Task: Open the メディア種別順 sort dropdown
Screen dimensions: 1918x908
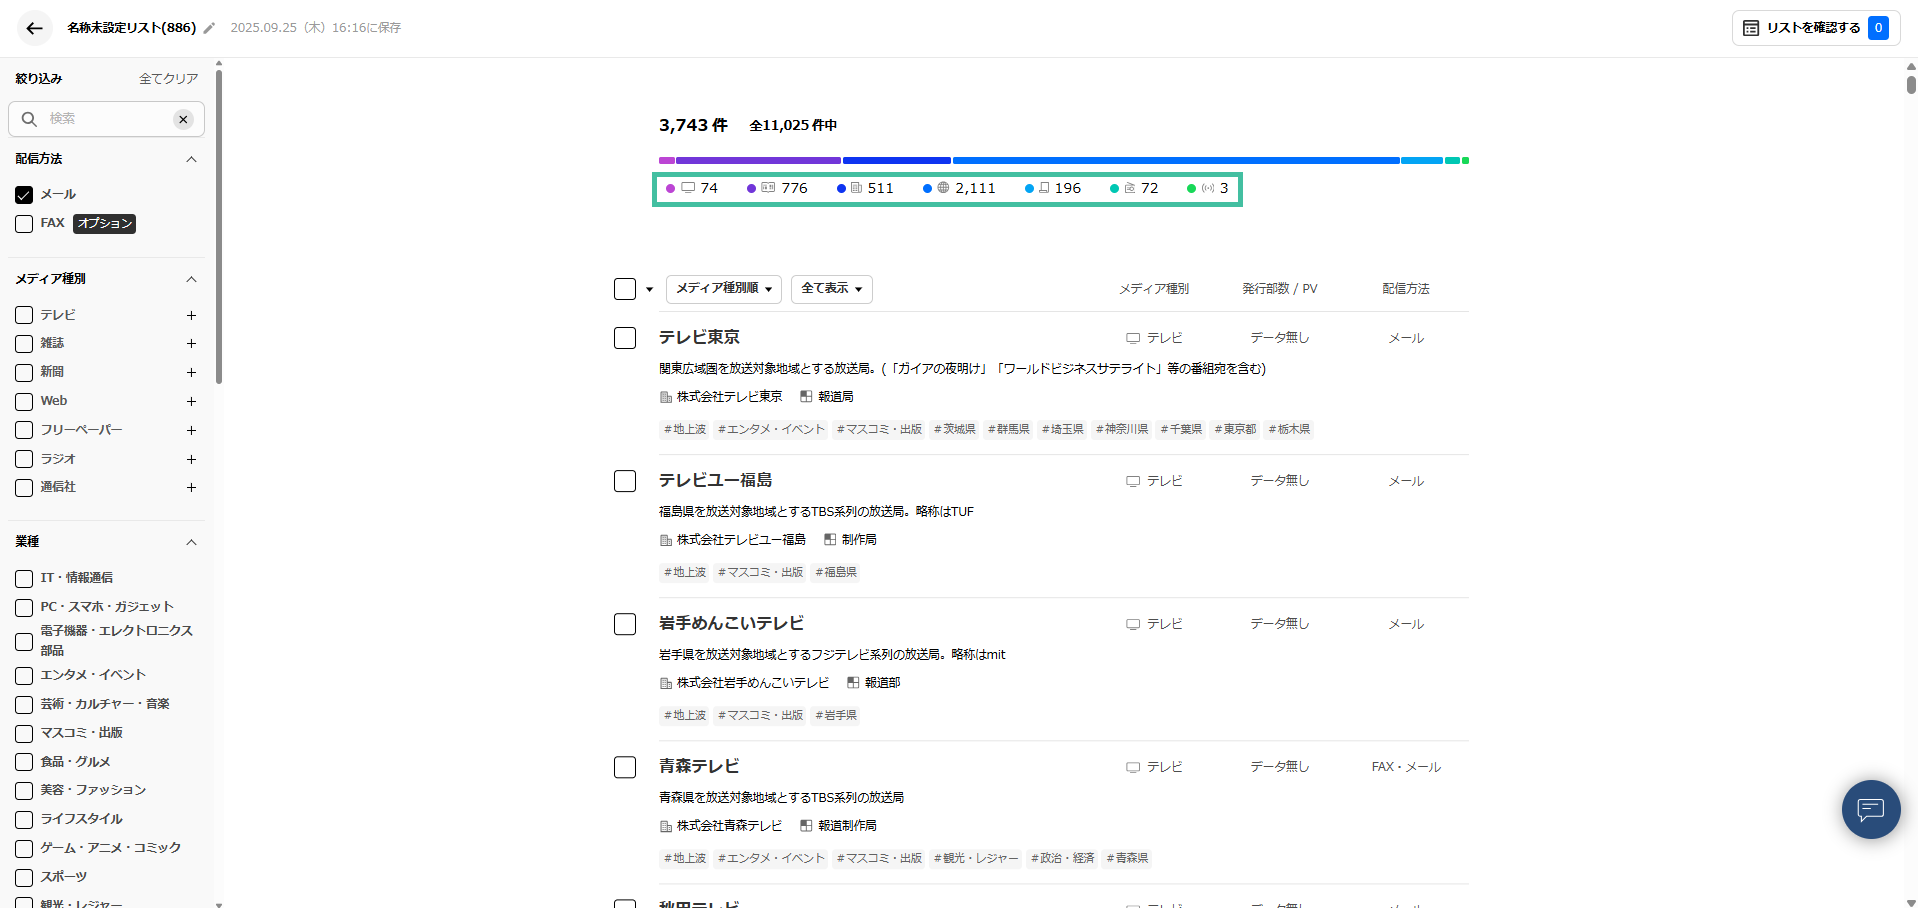Action: coord(723,289)
